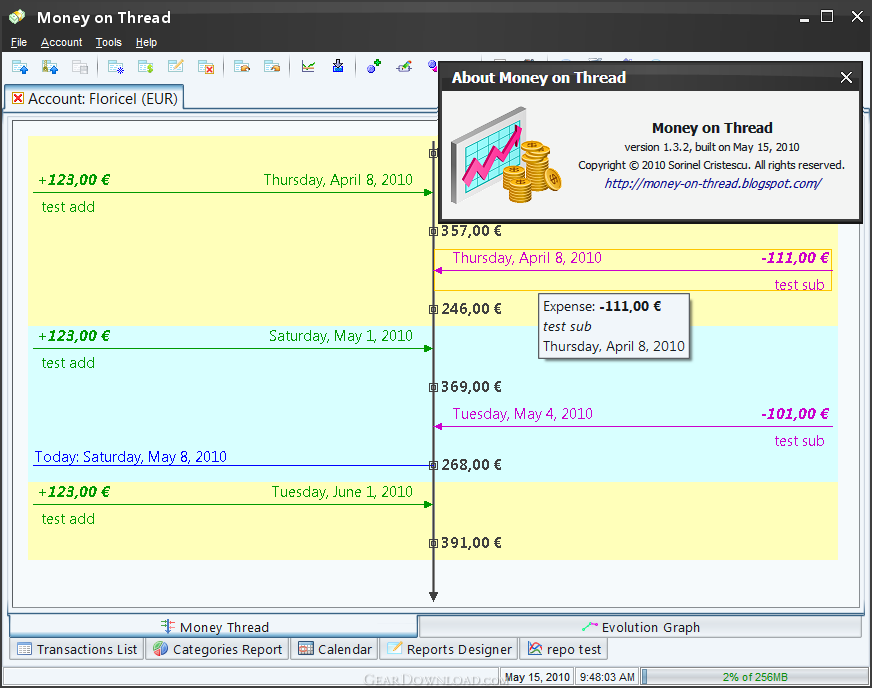The width and height of the screenshot is (872, 688).
Task: Click the copyright Sorinel Cristescu line
Action: [711, 165]
